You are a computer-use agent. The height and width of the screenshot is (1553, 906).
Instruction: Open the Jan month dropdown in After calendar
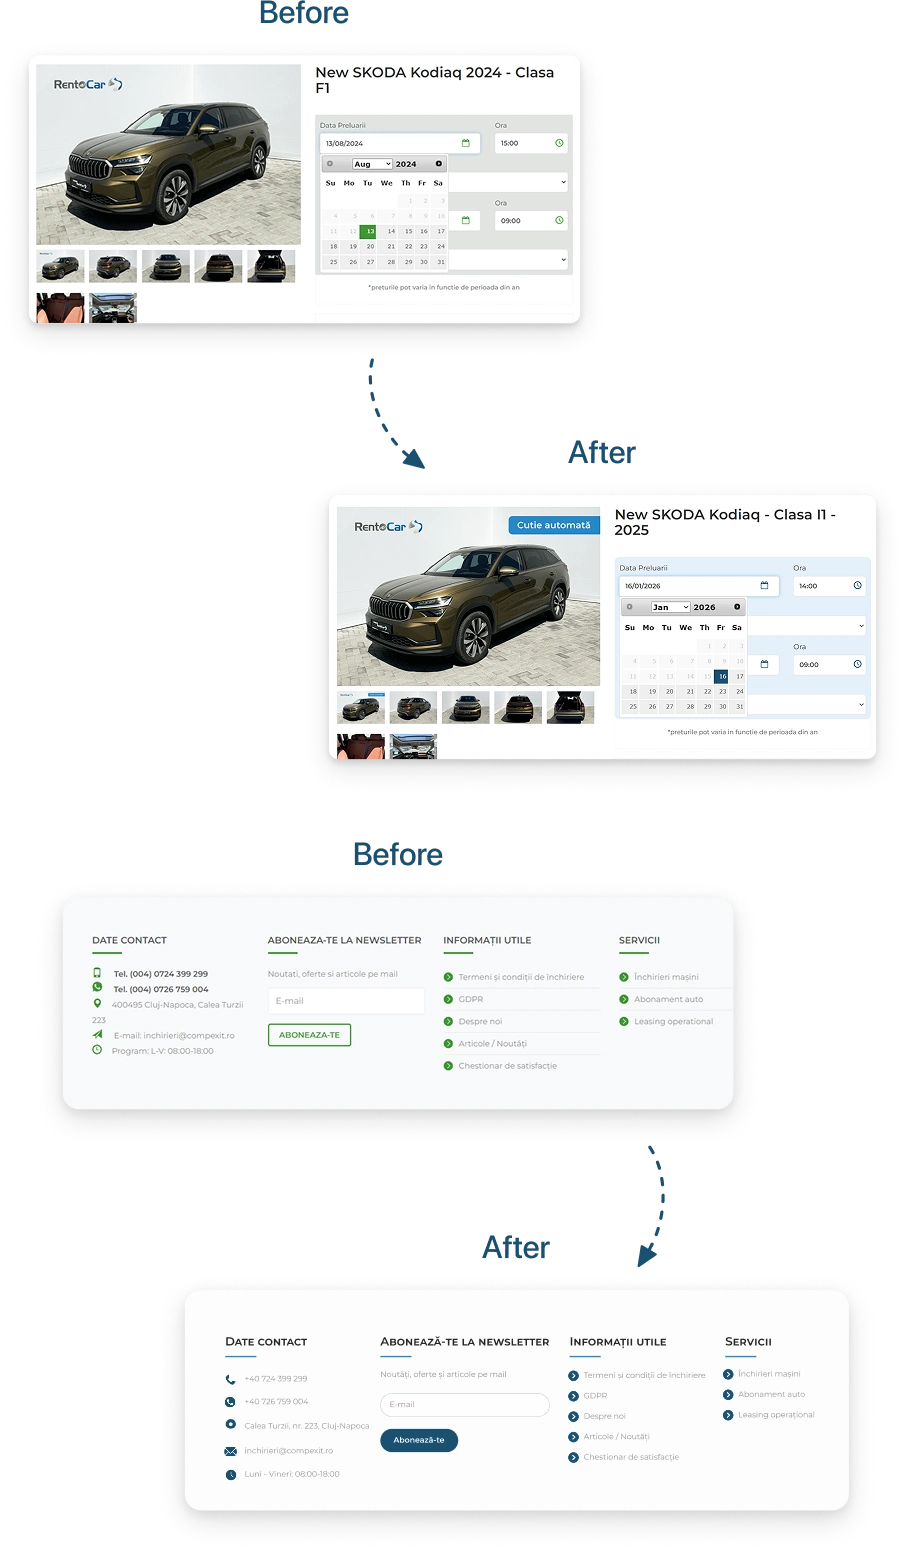click(x=670, y=607)
